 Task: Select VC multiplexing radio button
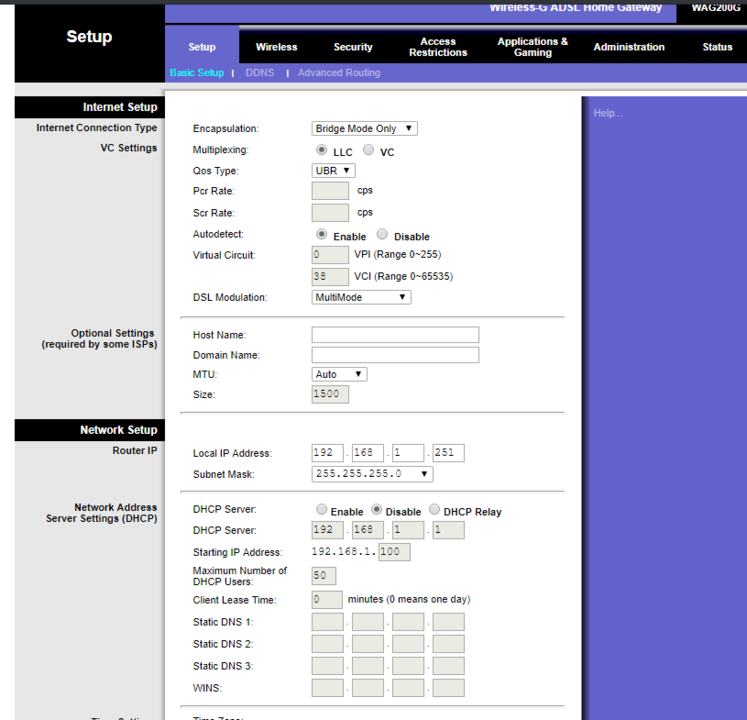(368, 150)
